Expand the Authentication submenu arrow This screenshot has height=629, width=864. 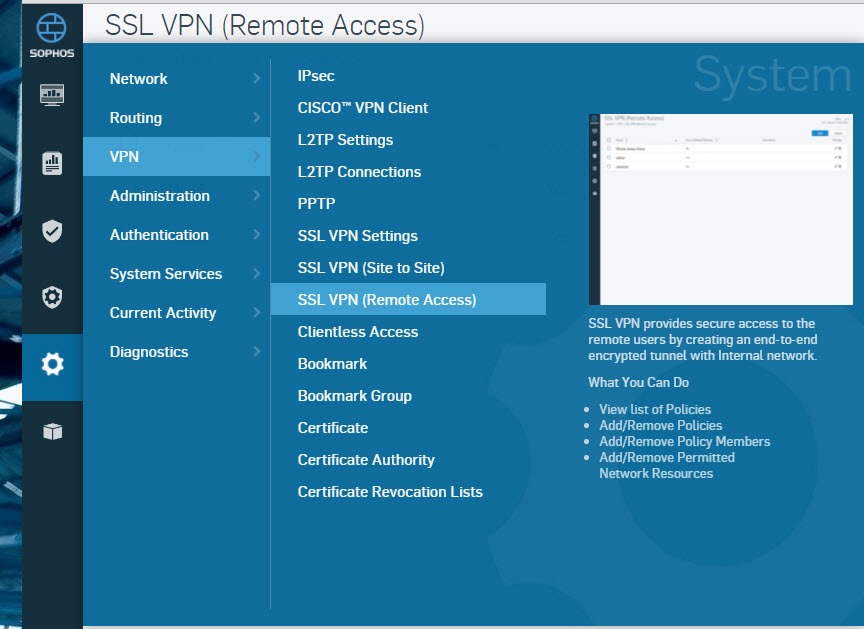point(257,235)
